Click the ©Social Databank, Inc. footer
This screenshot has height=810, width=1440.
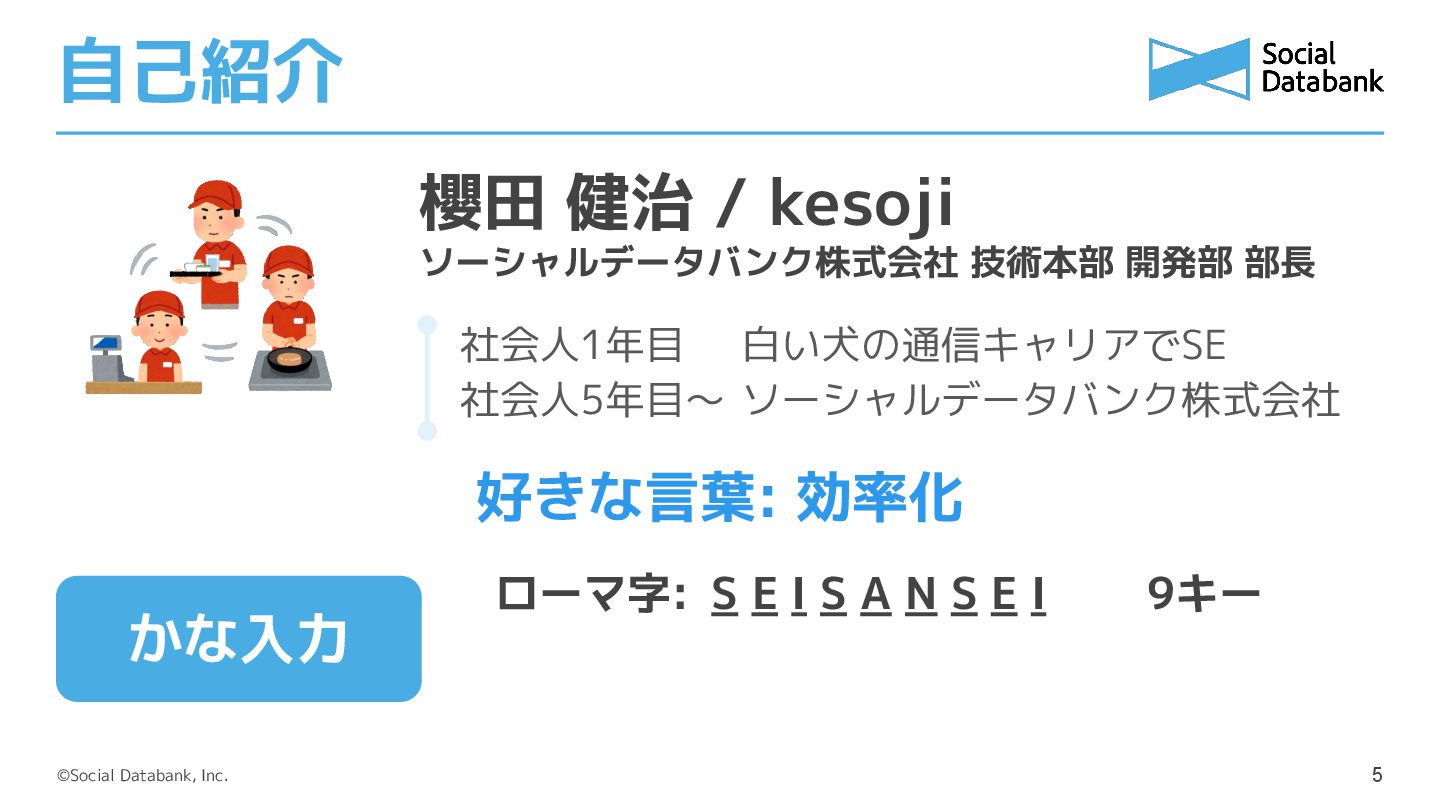tap(142, 775)
